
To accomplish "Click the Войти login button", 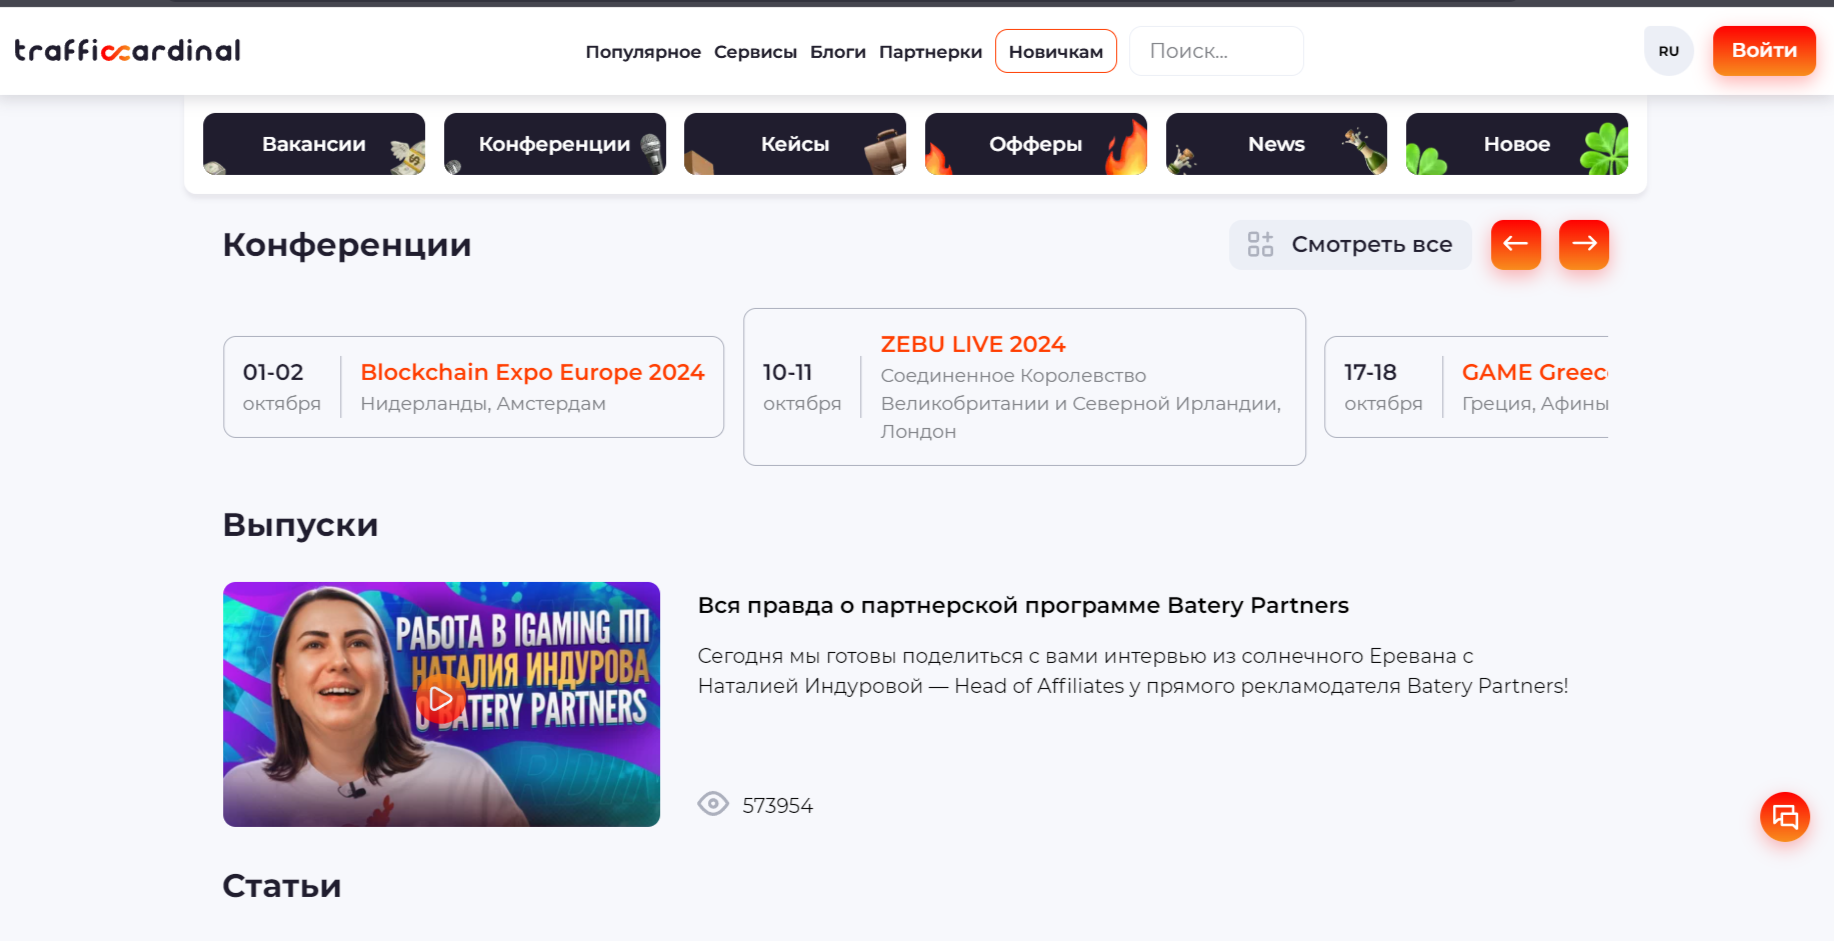I will coord(1763,51).
